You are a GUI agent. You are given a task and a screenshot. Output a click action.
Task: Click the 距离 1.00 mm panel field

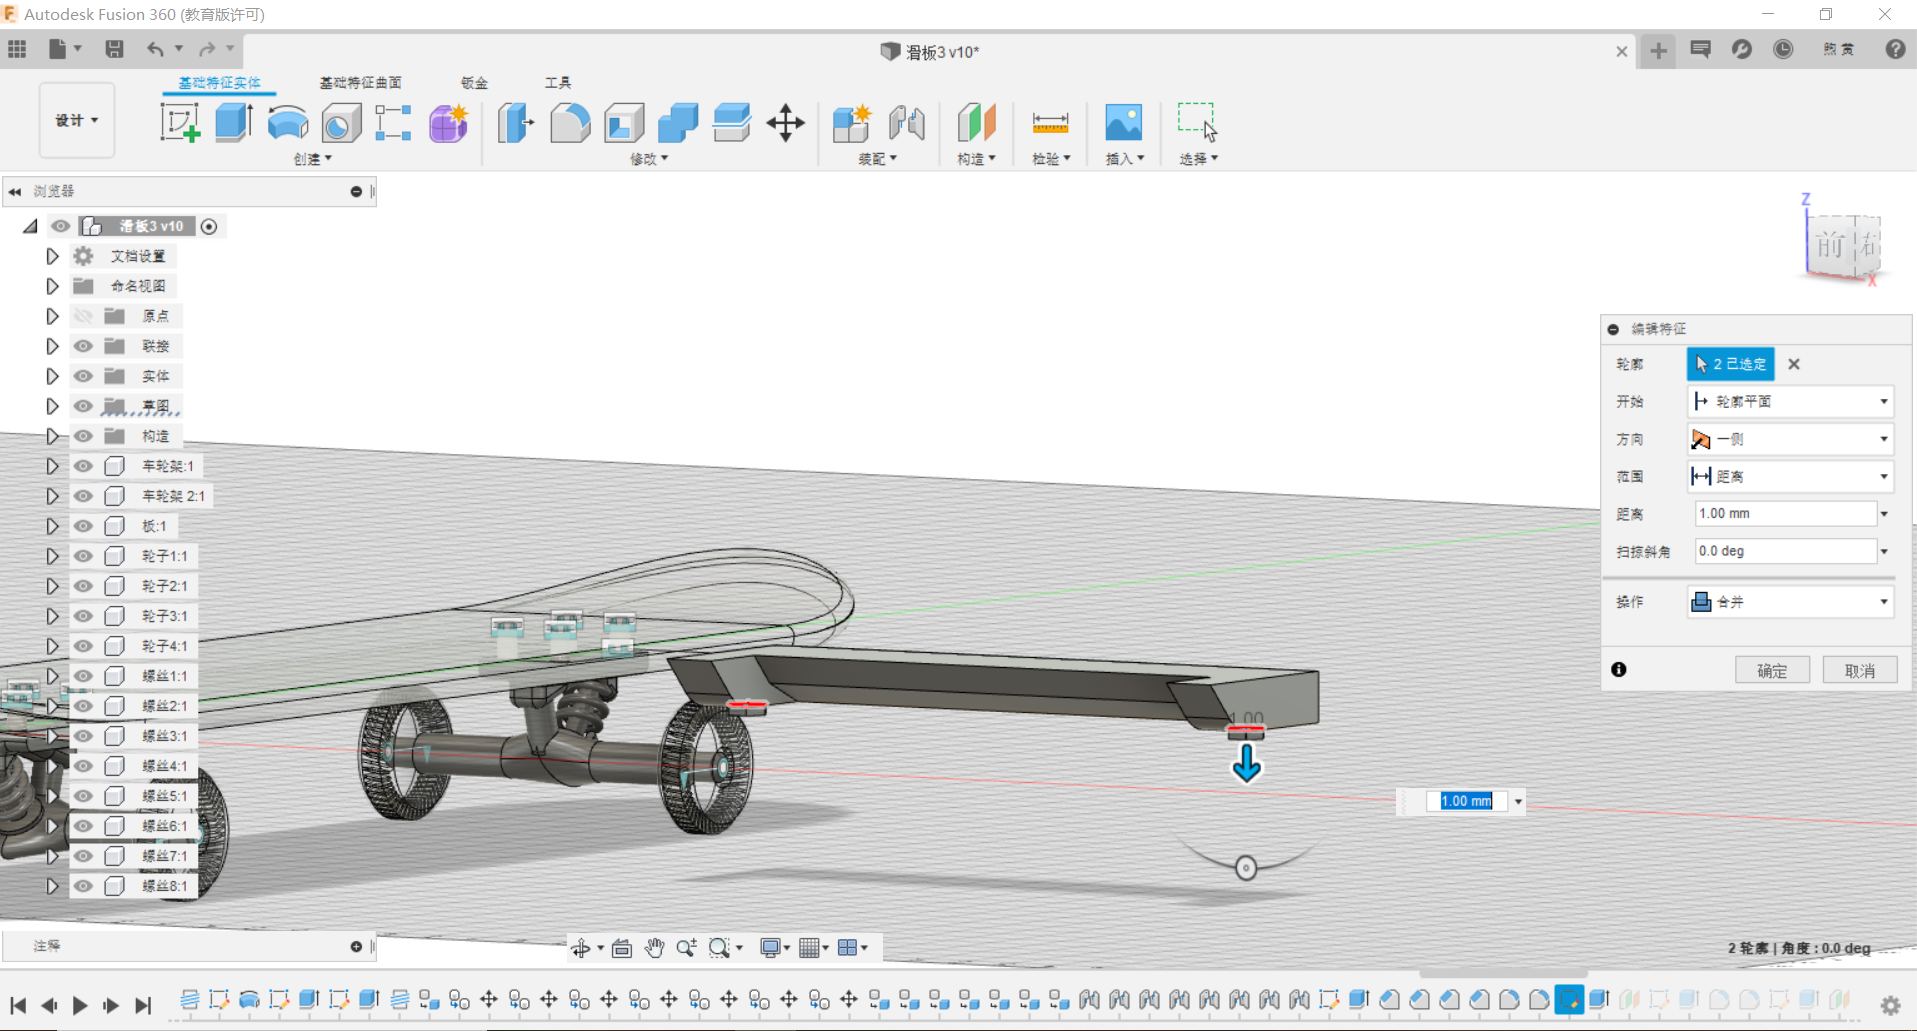click(x=1785, y=514)
